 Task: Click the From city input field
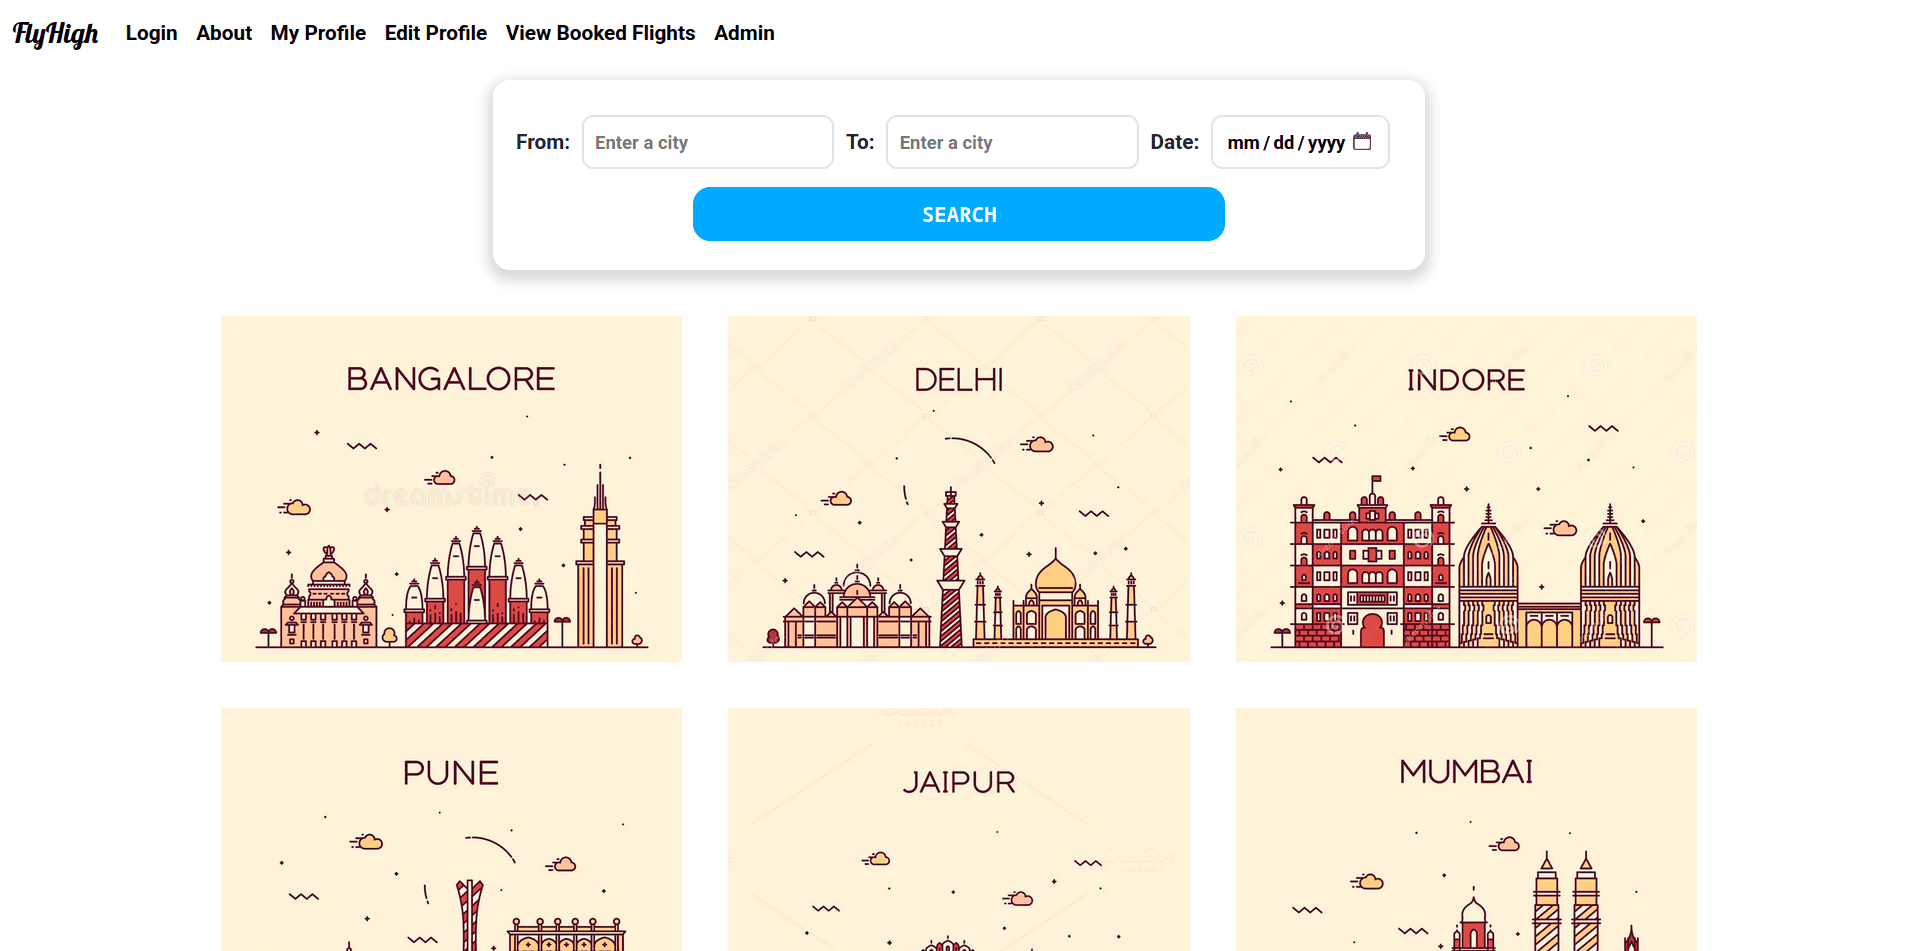click(x=707, y=142)
